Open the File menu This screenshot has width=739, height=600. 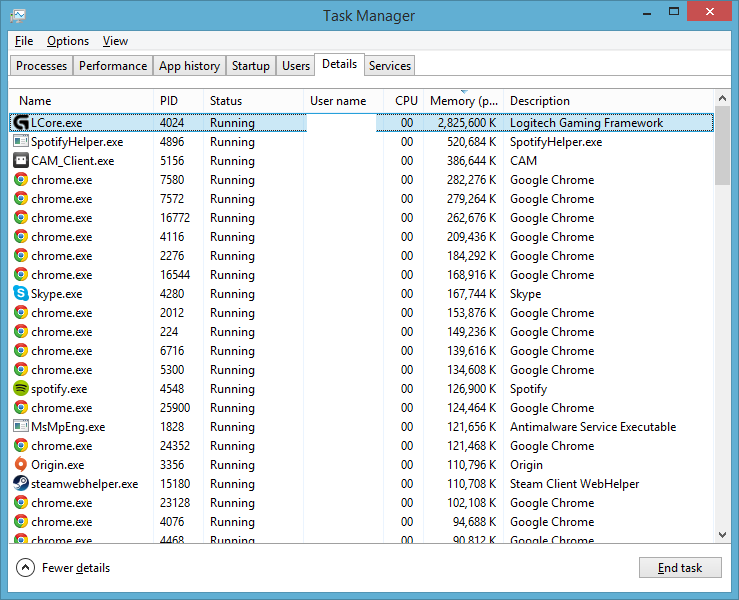point(24,41)
